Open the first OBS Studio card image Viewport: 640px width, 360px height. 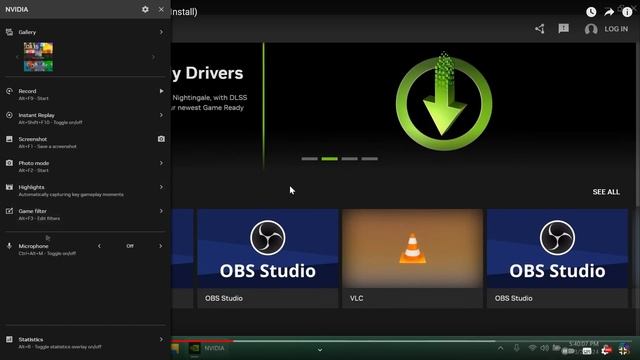point(268,249)
